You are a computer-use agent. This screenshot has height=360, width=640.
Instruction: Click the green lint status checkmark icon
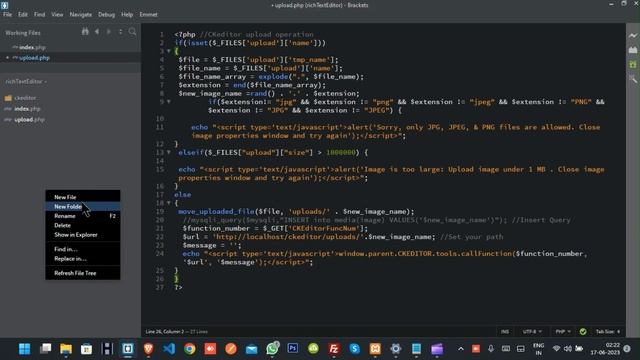(x=583, y=331)
